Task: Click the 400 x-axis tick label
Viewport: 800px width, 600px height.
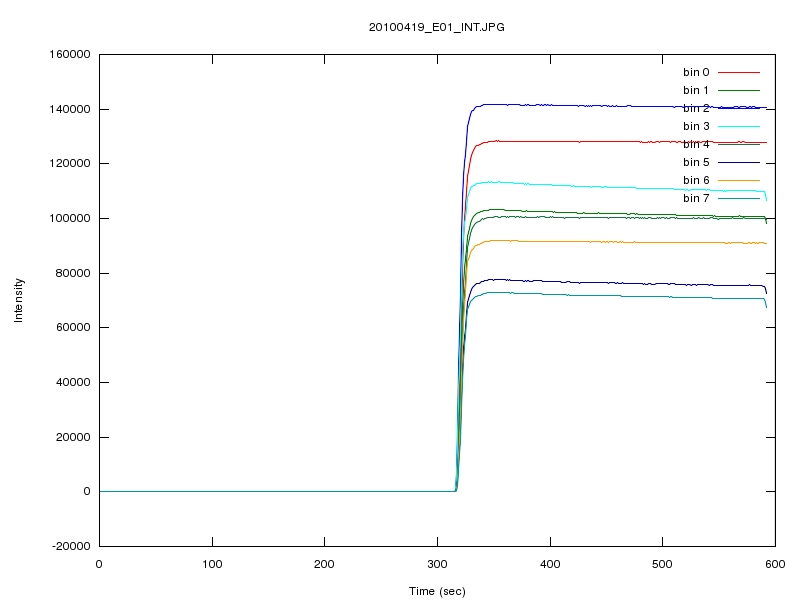Action: click(x=550, y=564)
